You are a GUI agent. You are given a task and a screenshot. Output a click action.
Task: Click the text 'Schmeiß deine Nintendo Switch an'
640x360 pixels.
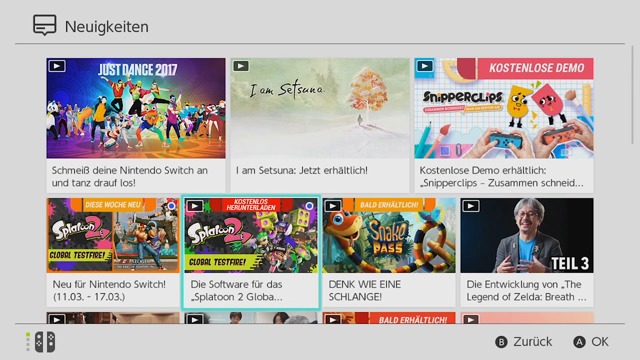(x=129, y=170)
